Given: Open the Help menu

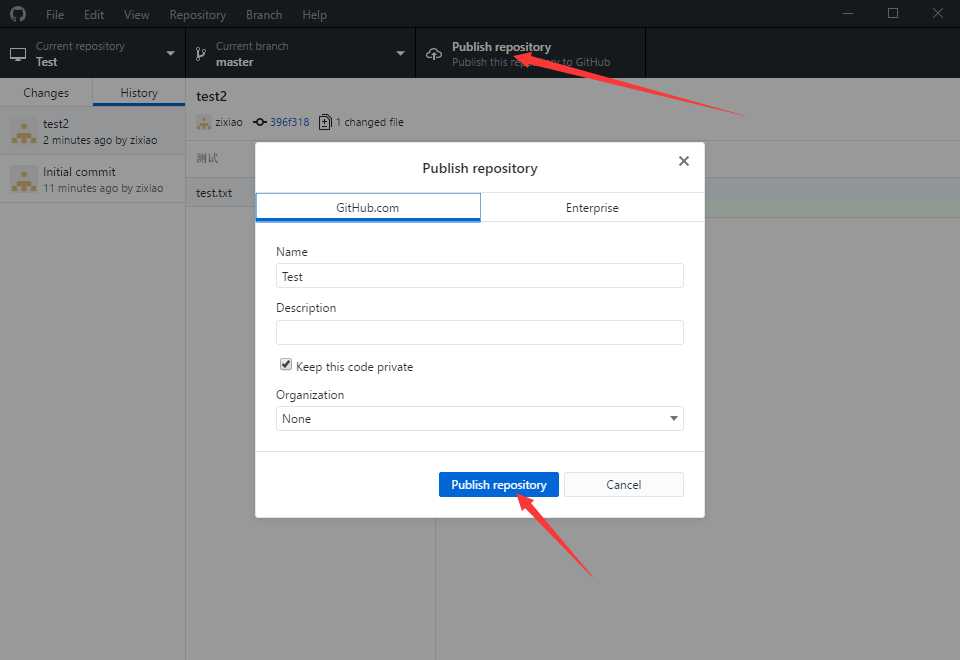Looking at the screenshot, I should point(314,15).
